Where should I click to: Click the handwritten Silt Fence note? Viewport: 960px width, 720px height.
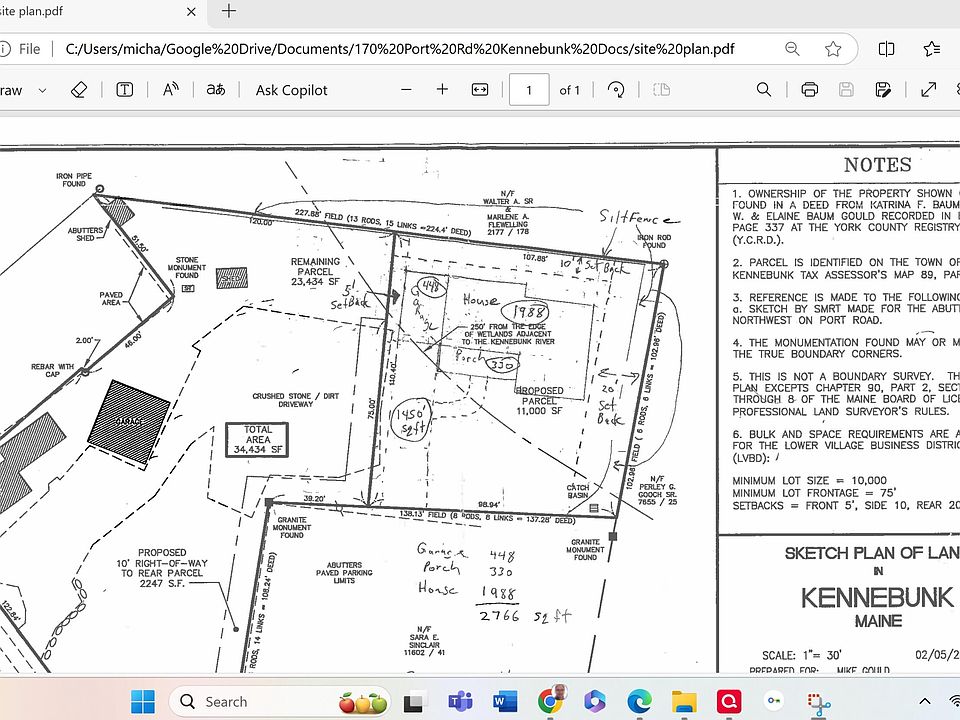639,217
